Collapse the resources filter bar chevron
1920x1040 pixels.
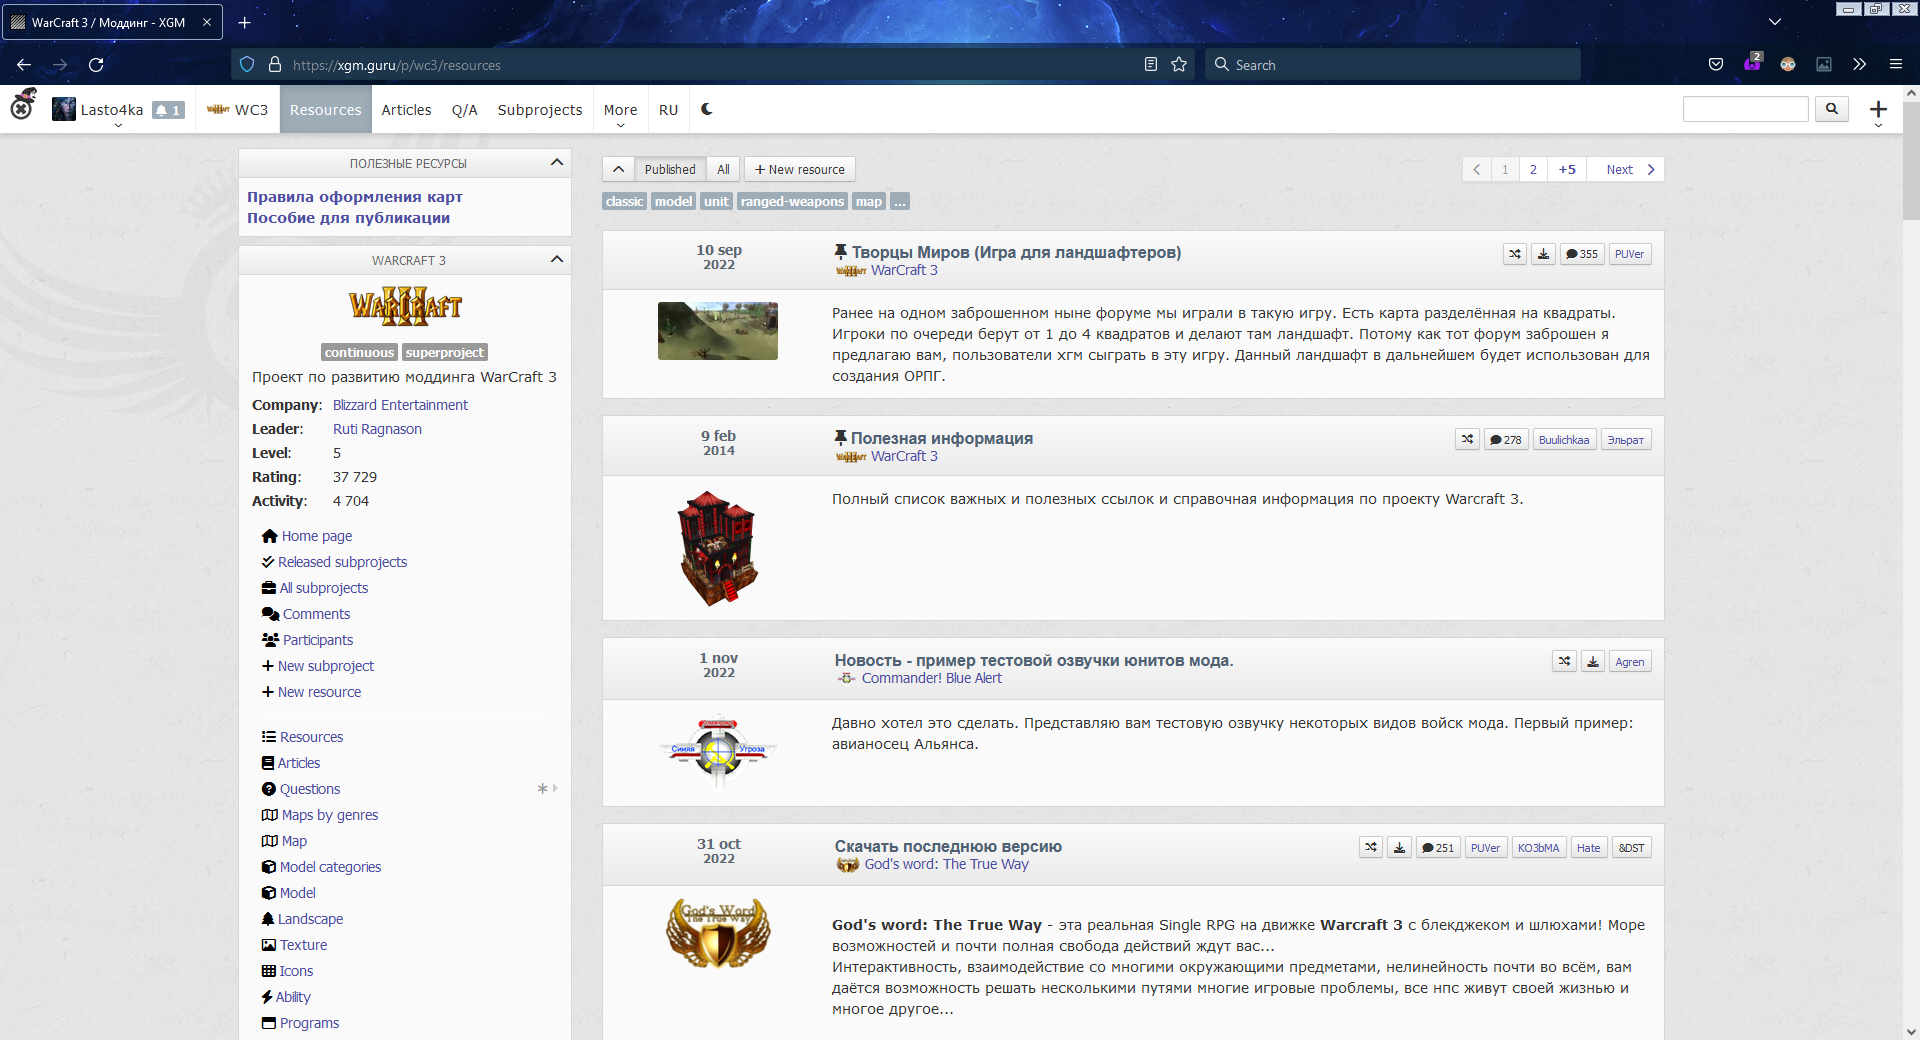[618, 169]
